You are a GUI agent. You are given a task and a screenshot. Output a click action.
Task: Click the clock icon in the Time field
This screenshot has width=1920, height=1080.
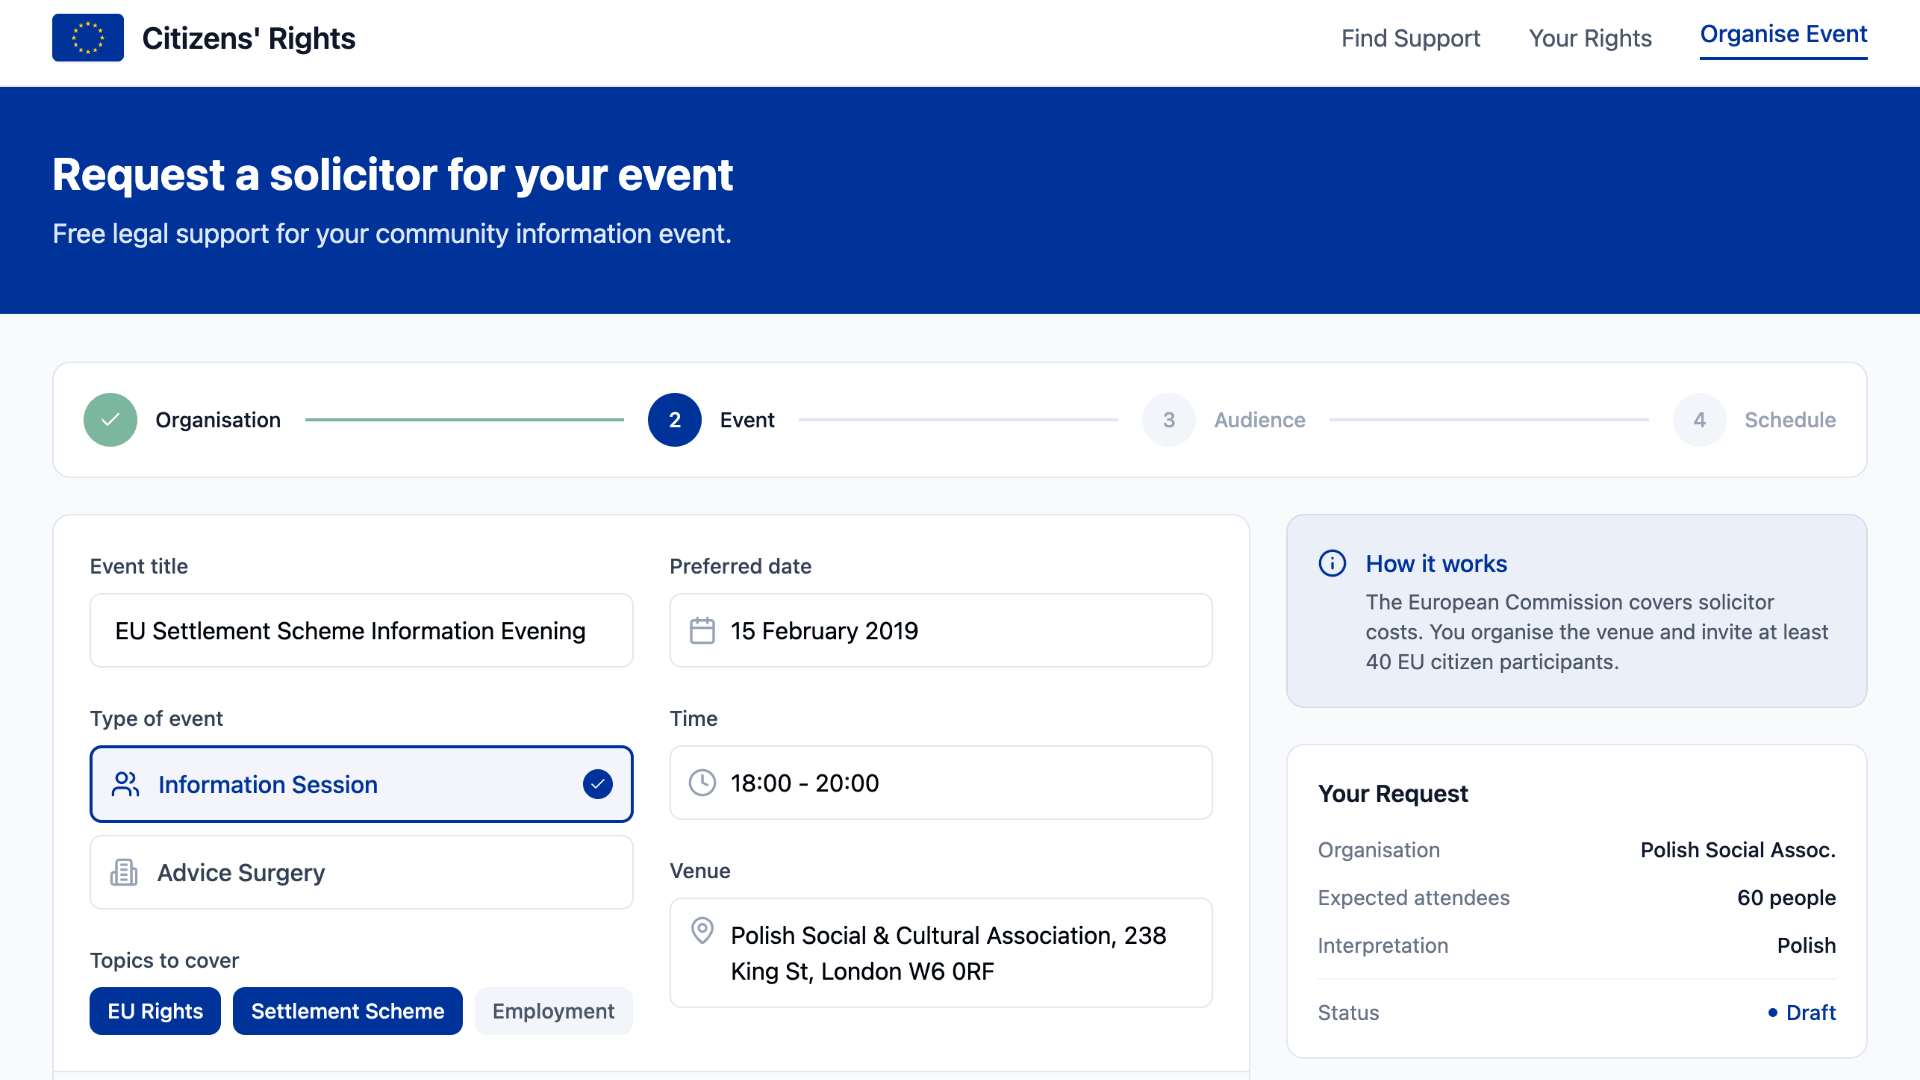point(702,783)
